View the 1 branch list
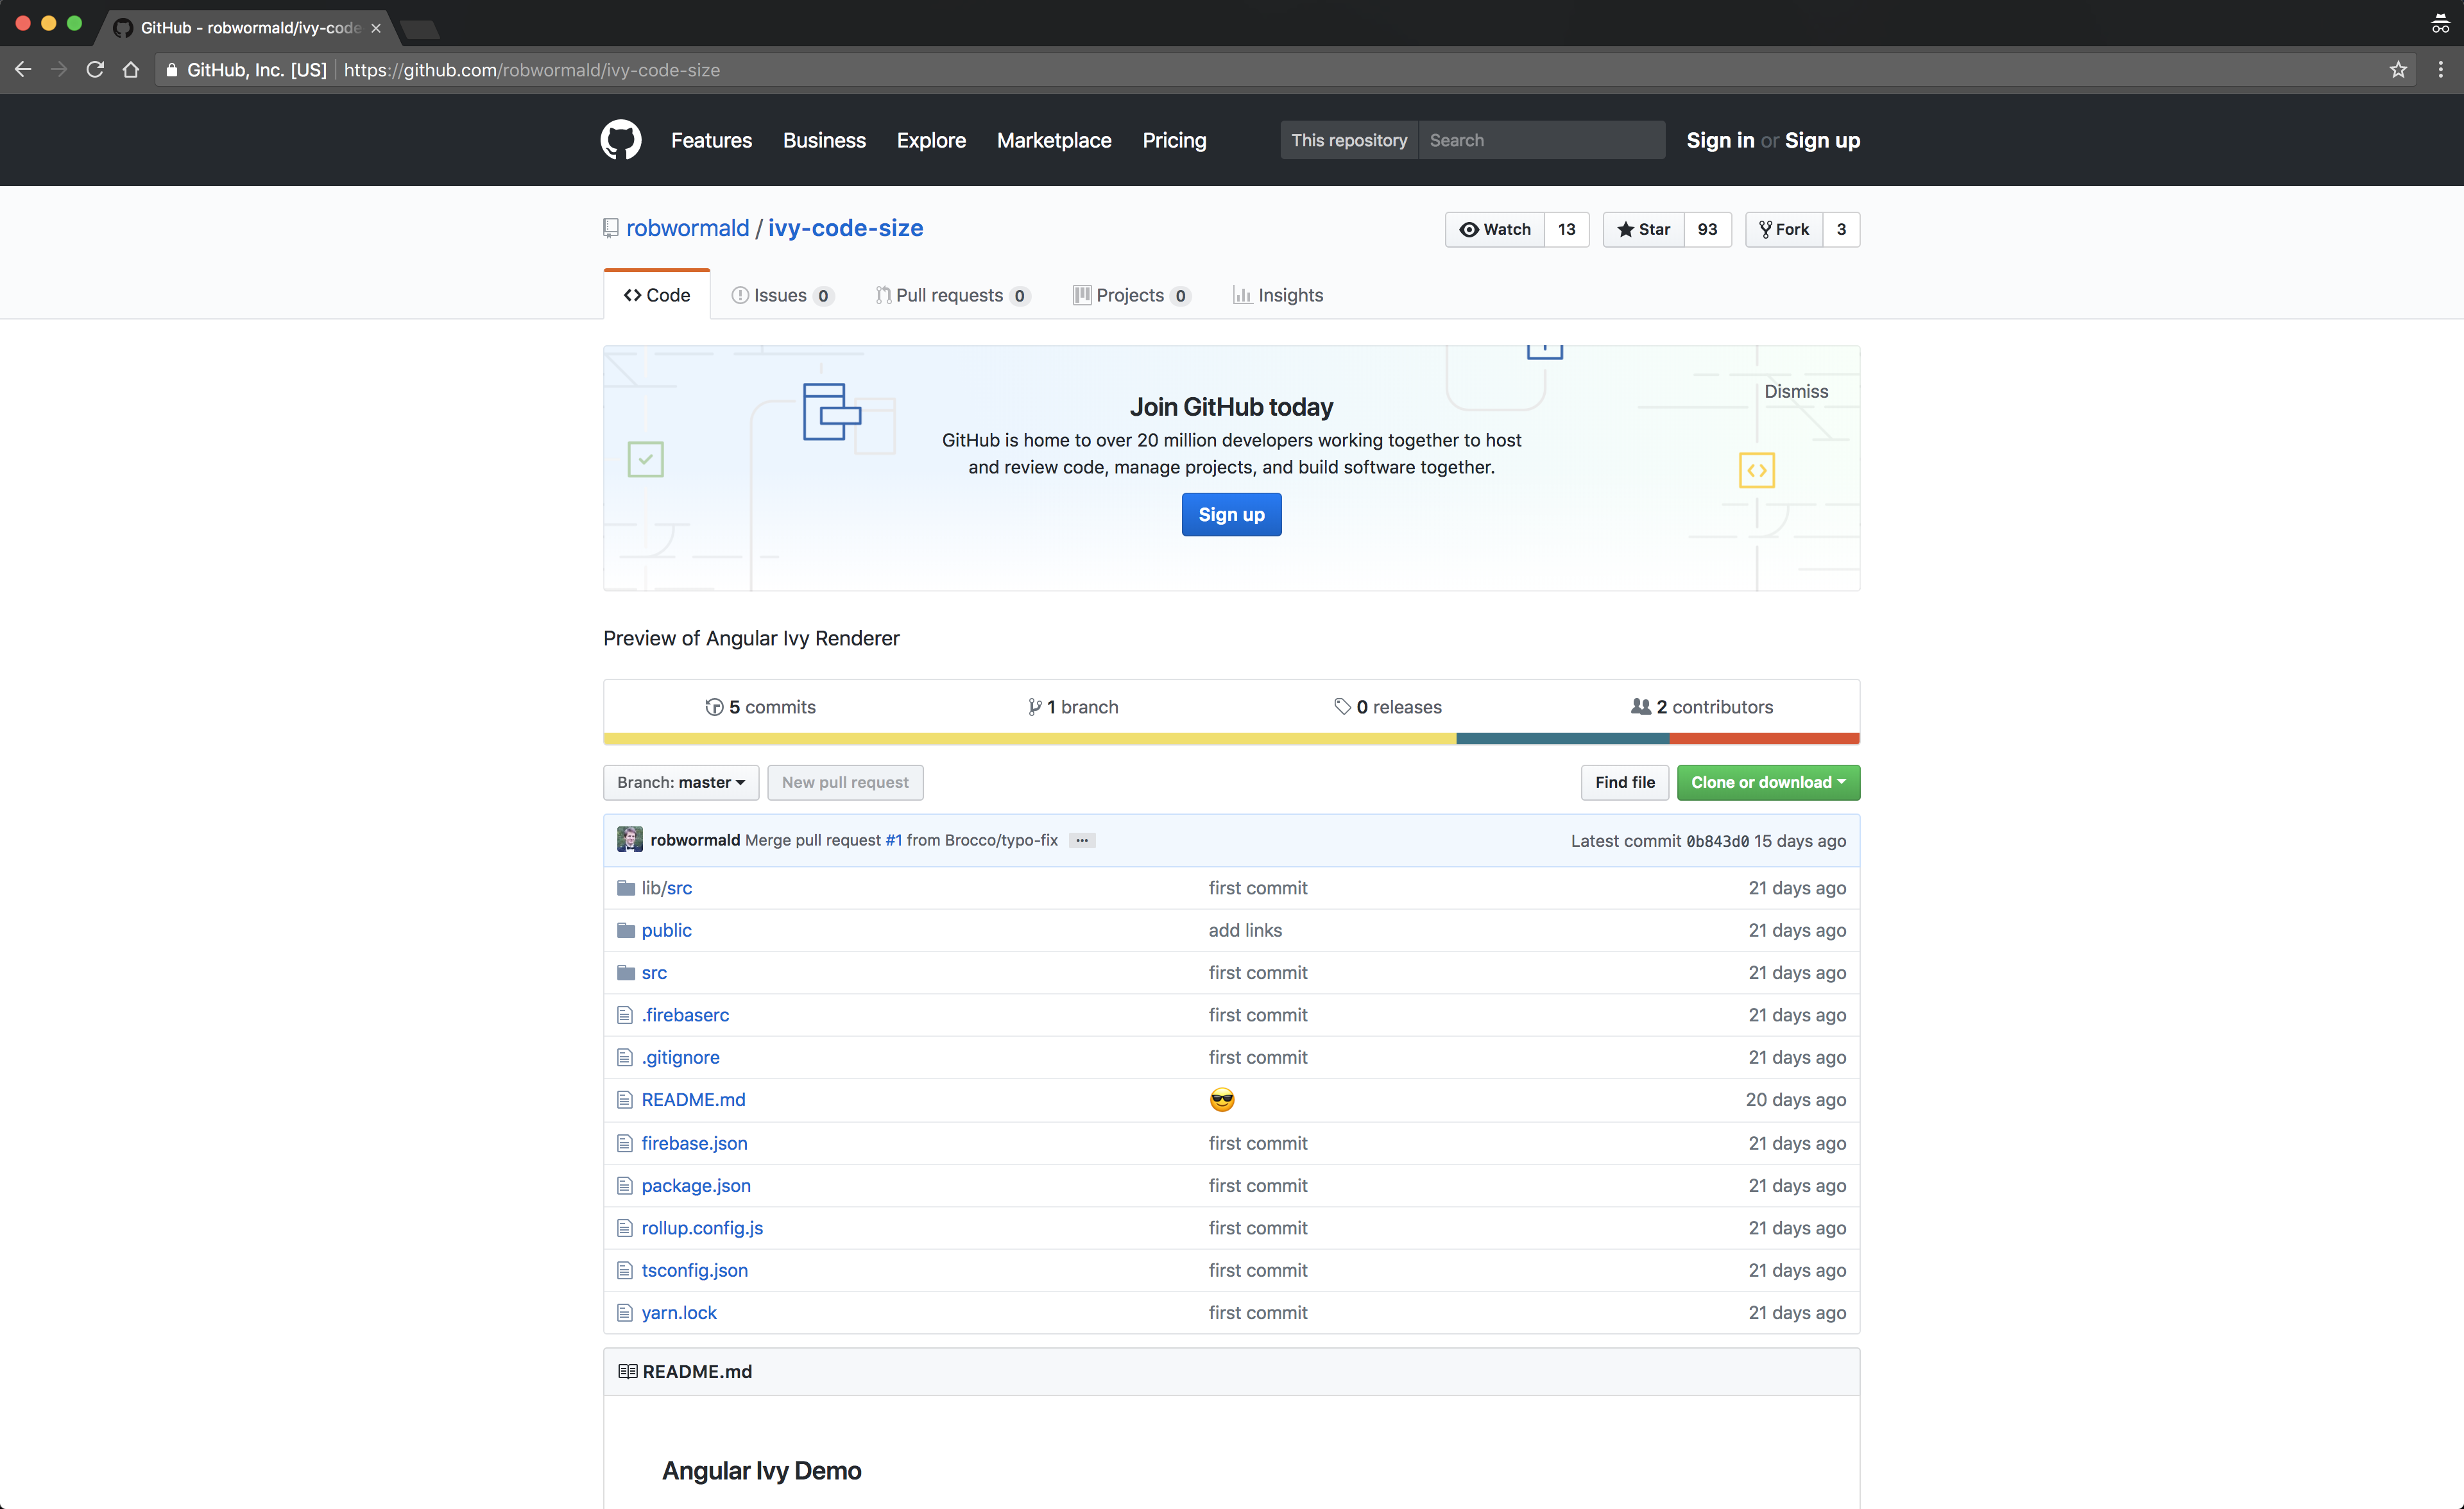The height and width of the screenshot is (1509, 2464). (1073, 707)
